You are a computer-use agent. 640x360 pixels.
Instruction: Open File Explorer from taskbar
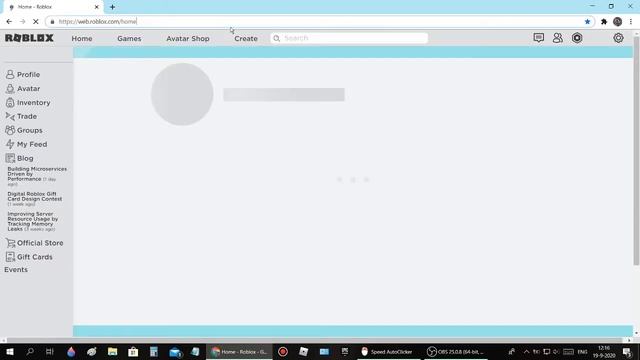[x=112, y=351]
